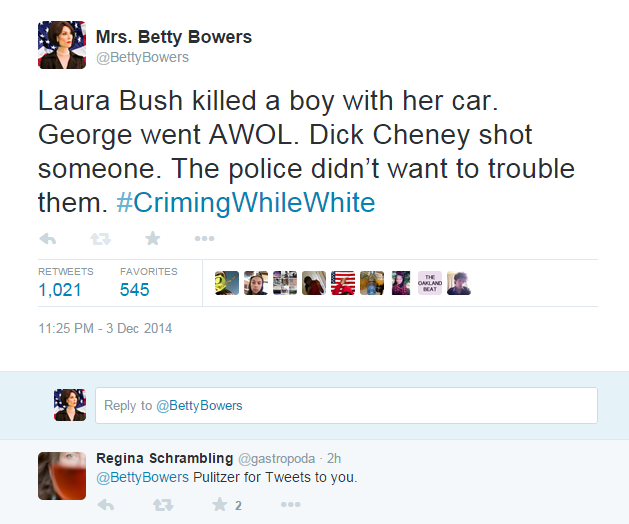Click the #CrimingWhileWhite hashtag

coord(245,203)
